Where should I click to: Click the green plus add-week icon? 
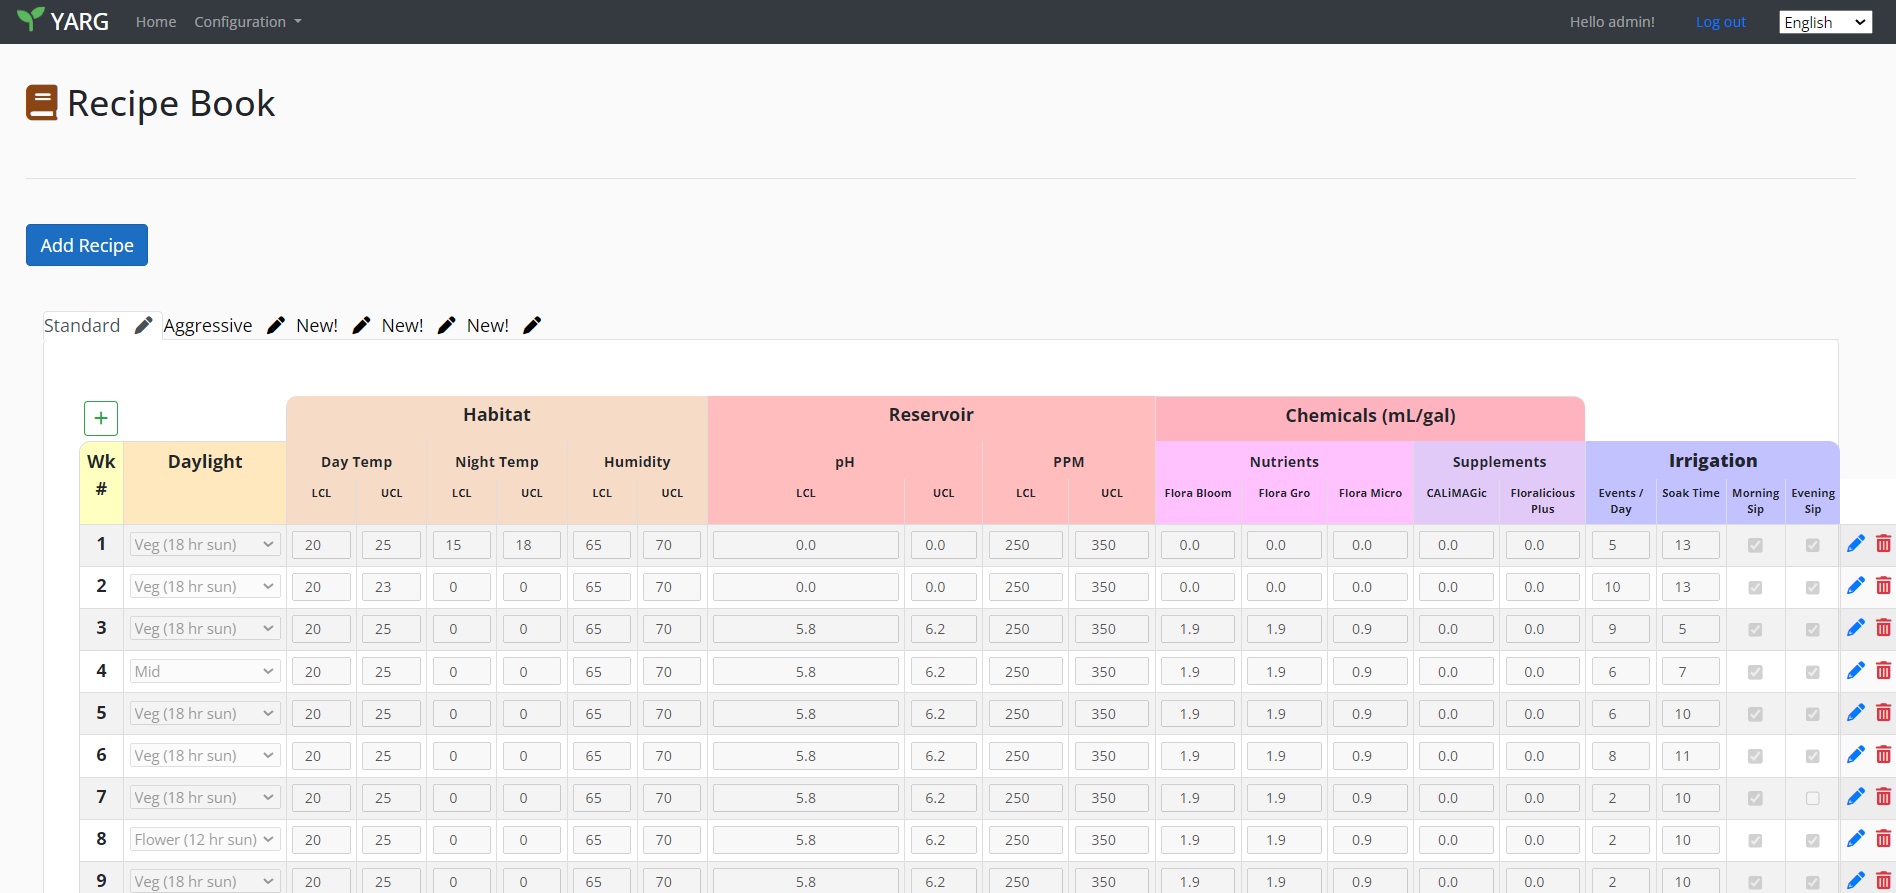[x=101, y=418]
